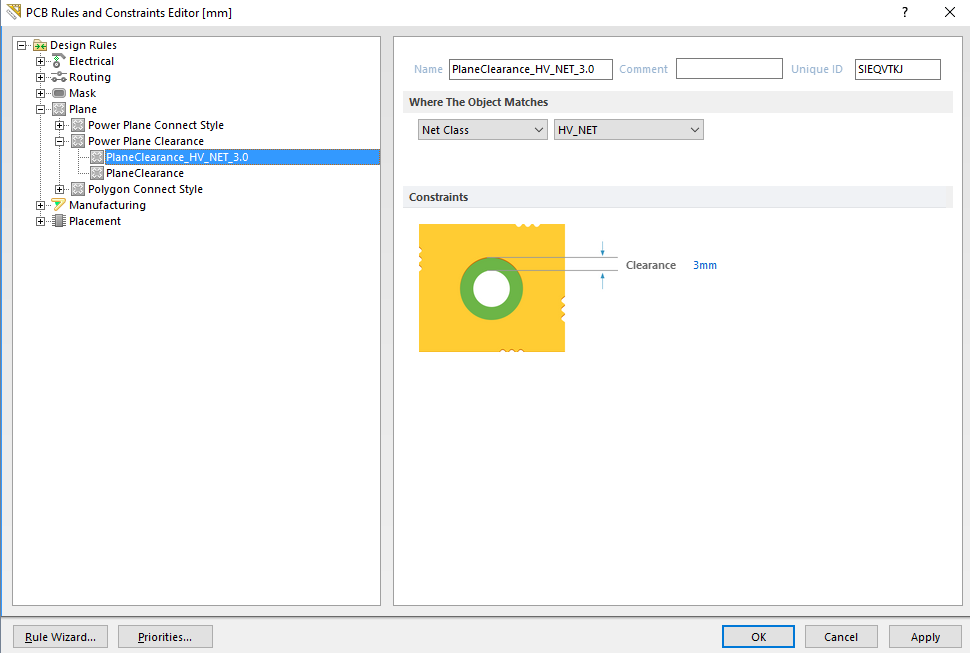
Task: Collapse the Power Plane Clearance node
Action: coord(60,141)
